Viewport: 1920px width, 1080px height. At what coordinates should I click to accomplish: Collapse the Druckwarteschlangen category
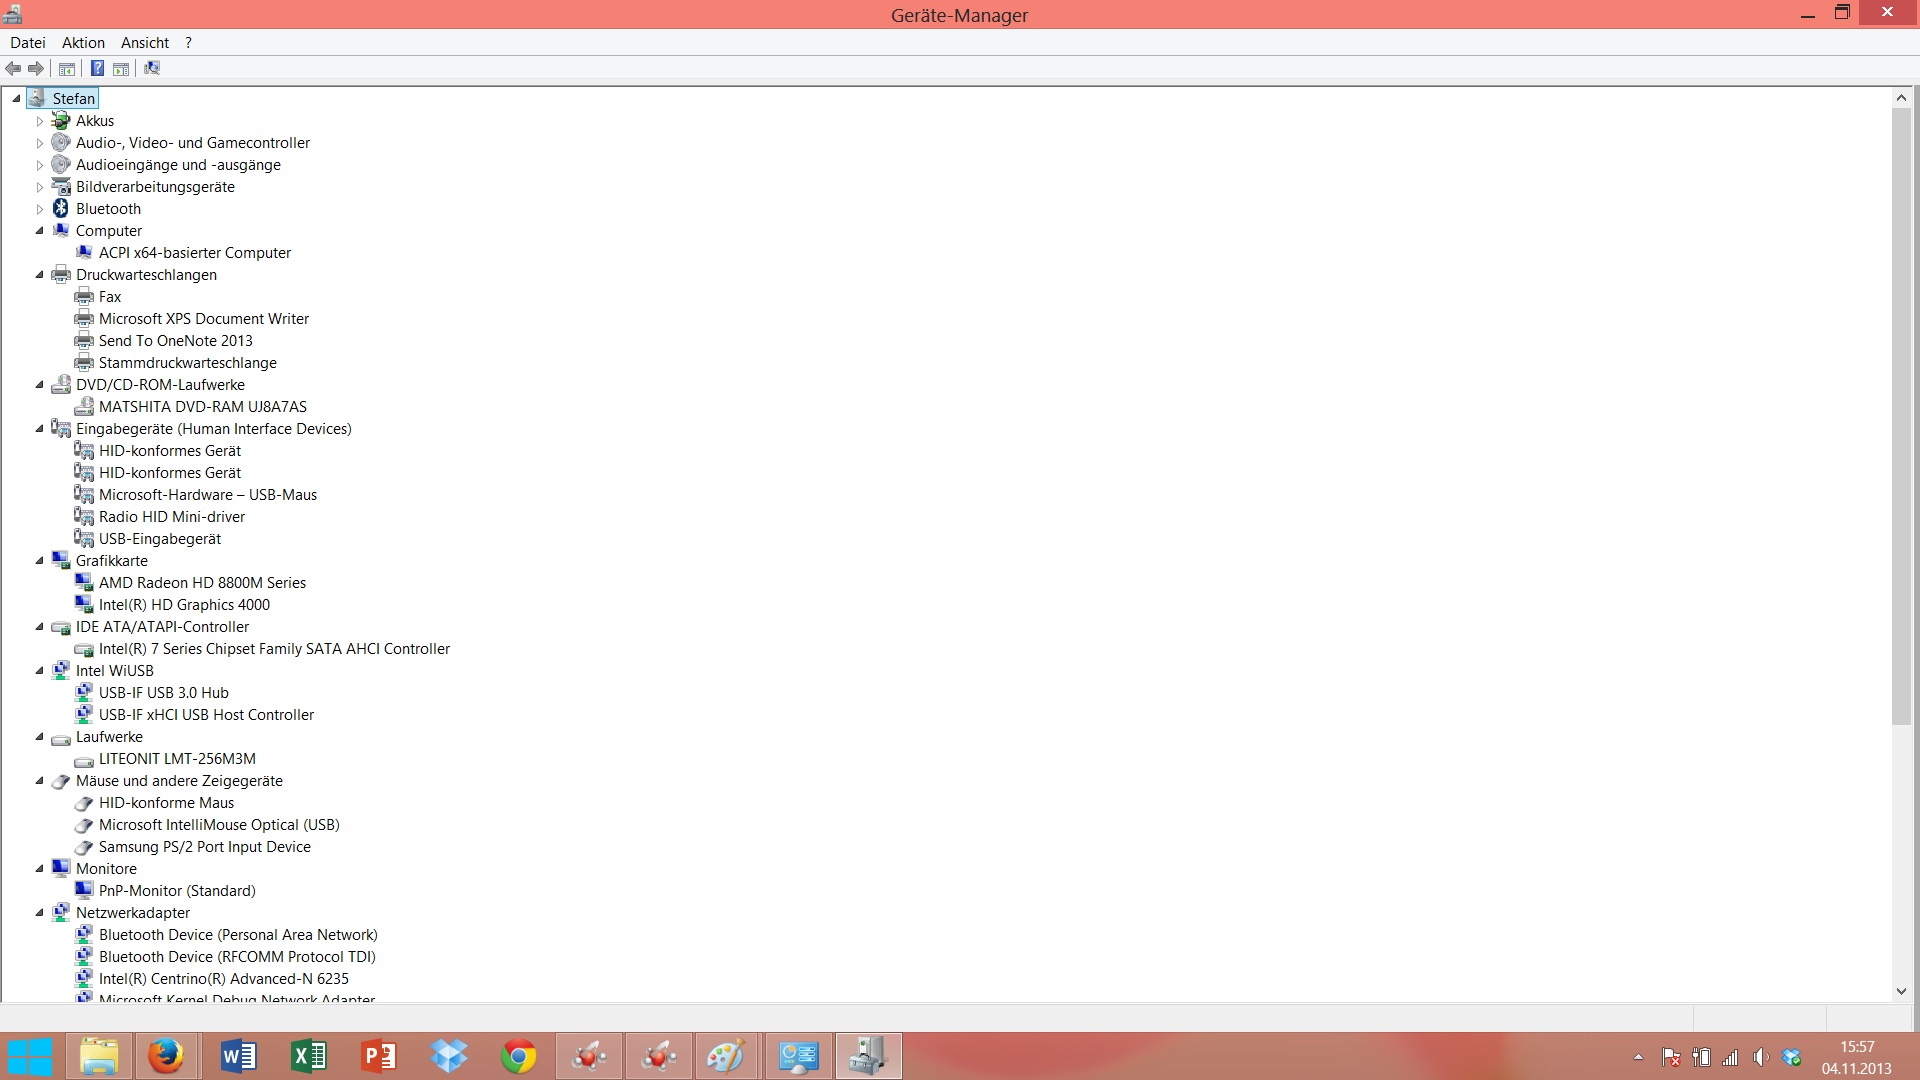[x=40, y=275]
